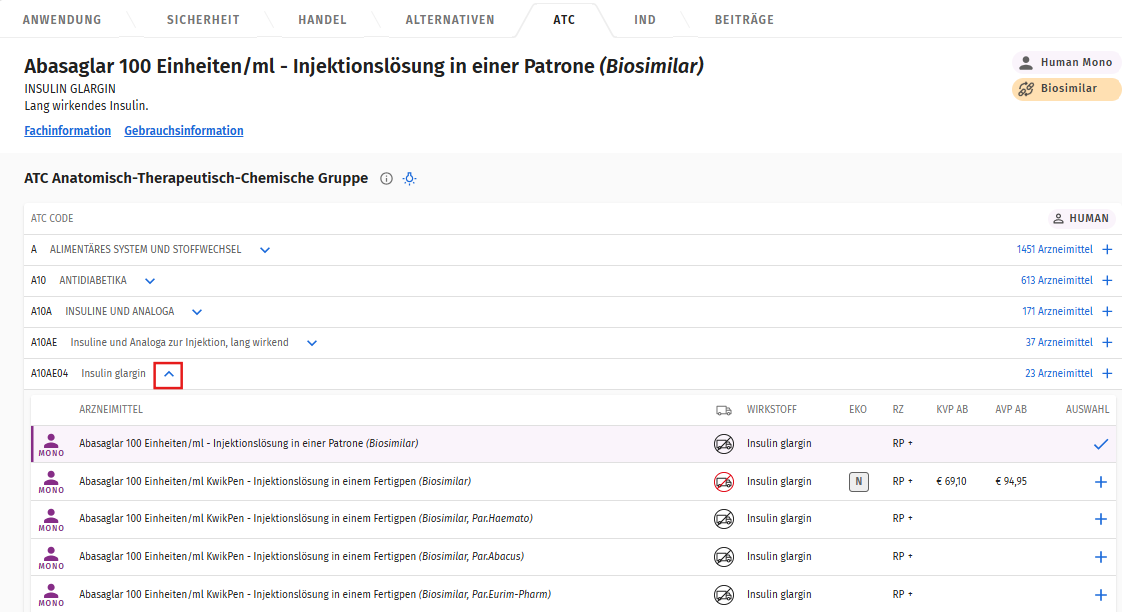Open the 171 Arzneimittel link
The width and height of the screenshot is (1122, 612).
[x=1058, y=311]
